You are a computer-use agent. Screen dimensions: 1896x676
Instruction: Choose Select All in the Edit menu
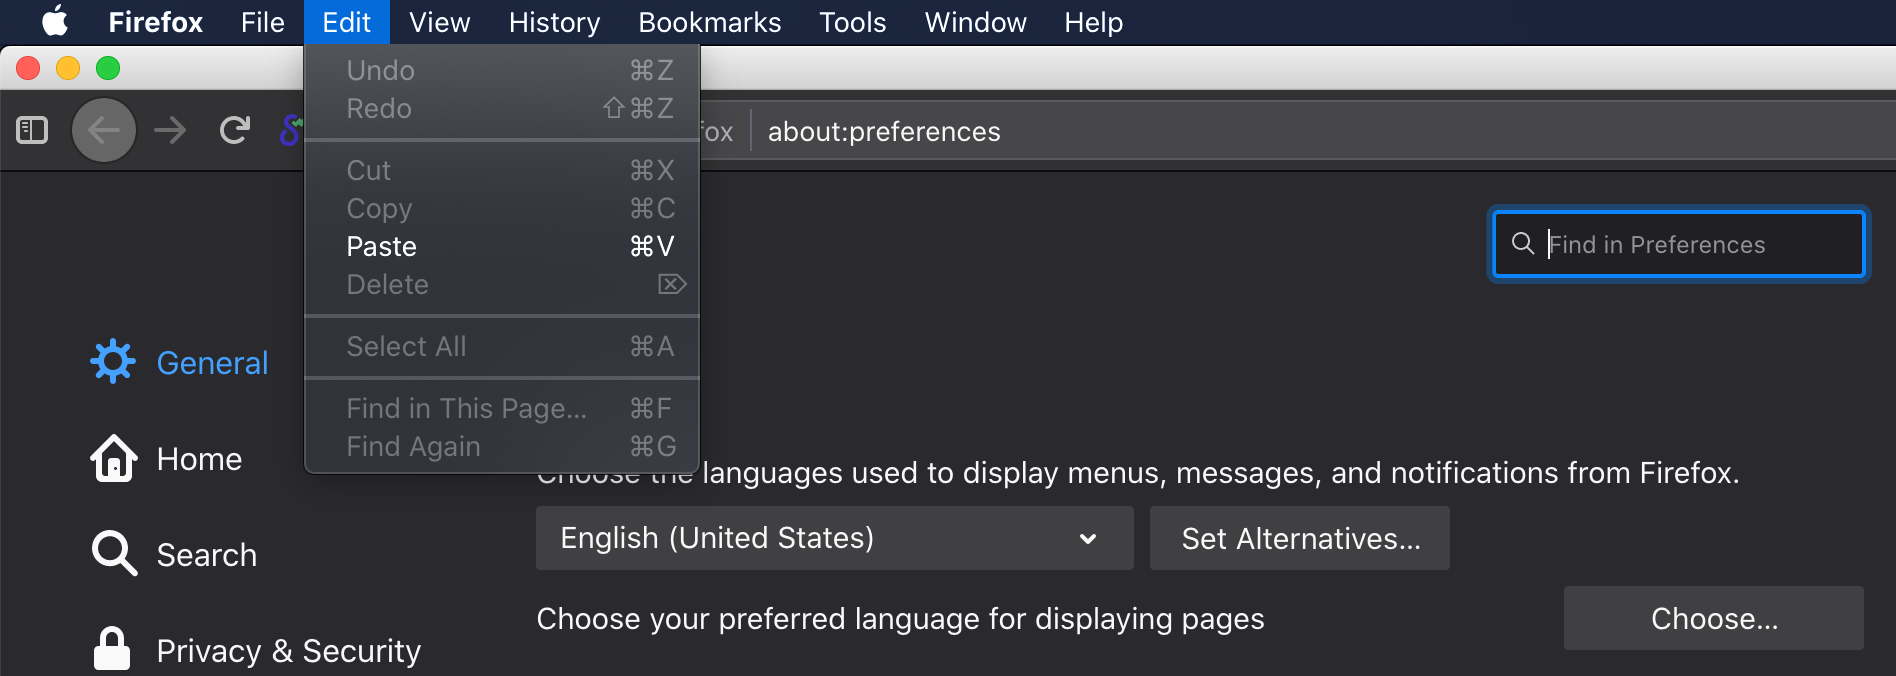(x=502, y=346)
